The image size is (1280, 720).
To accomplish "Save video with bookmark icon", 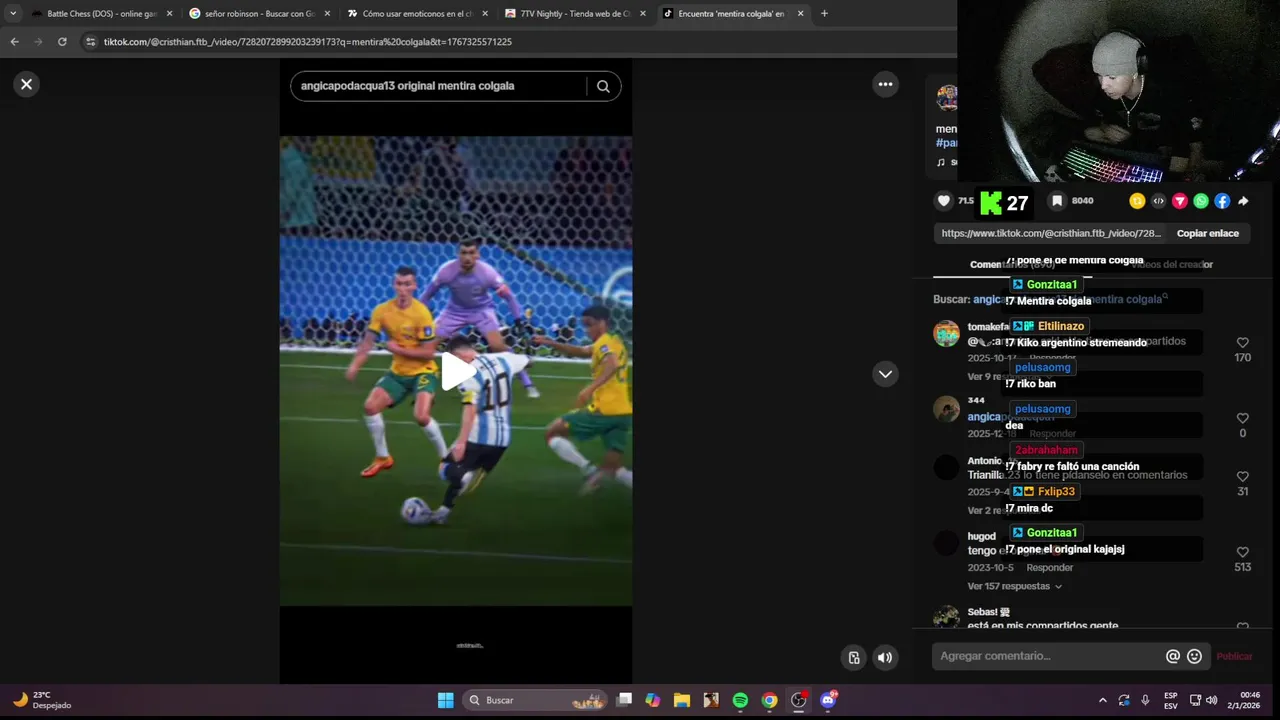I will coord(1057,201).
